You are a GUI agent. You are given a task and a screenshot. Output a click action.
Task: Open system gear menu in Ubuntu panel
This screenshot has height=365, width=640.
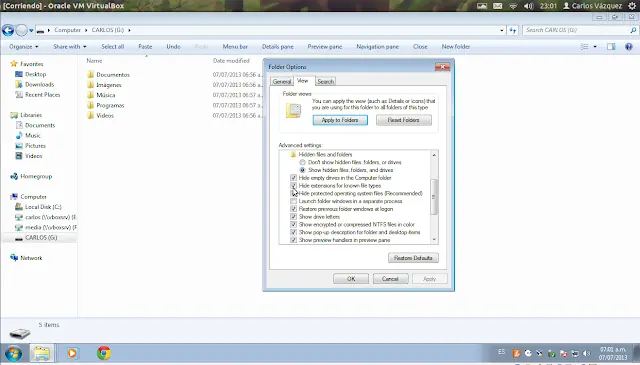[x=632, y=6]
